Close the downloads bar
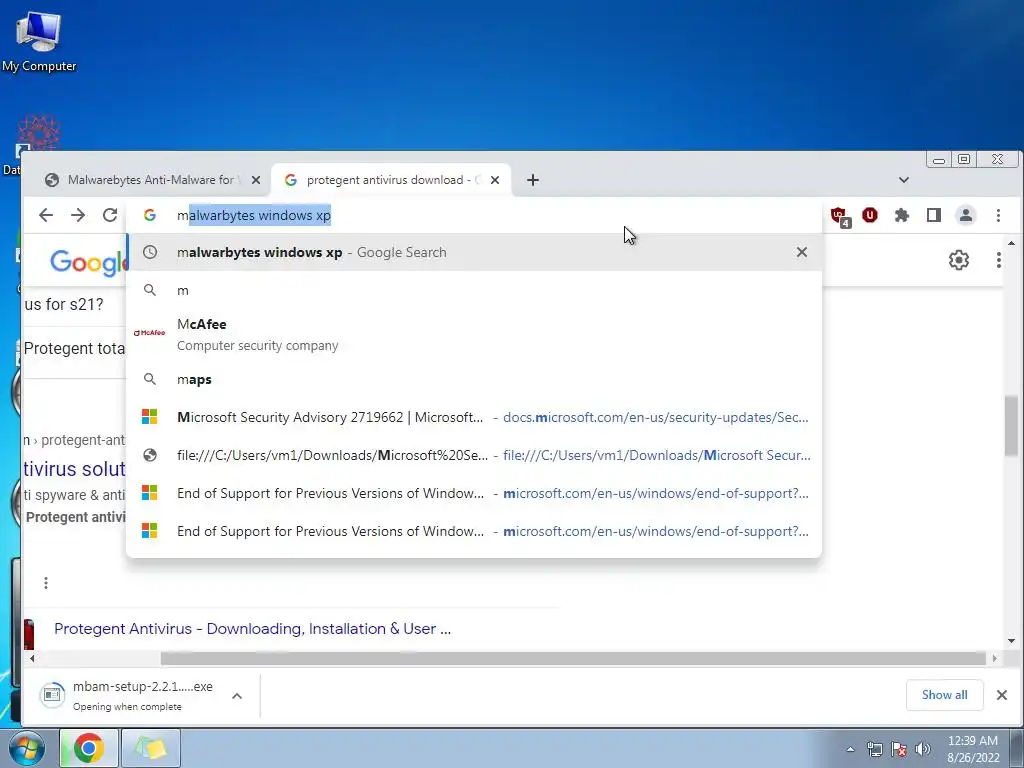 click(1002, 695)
